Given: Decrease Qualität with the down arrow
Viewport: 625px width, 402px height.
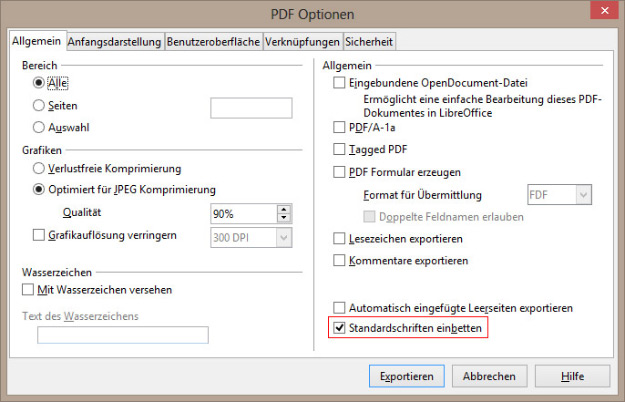Looking at the screenshot, I should point(283,218).
